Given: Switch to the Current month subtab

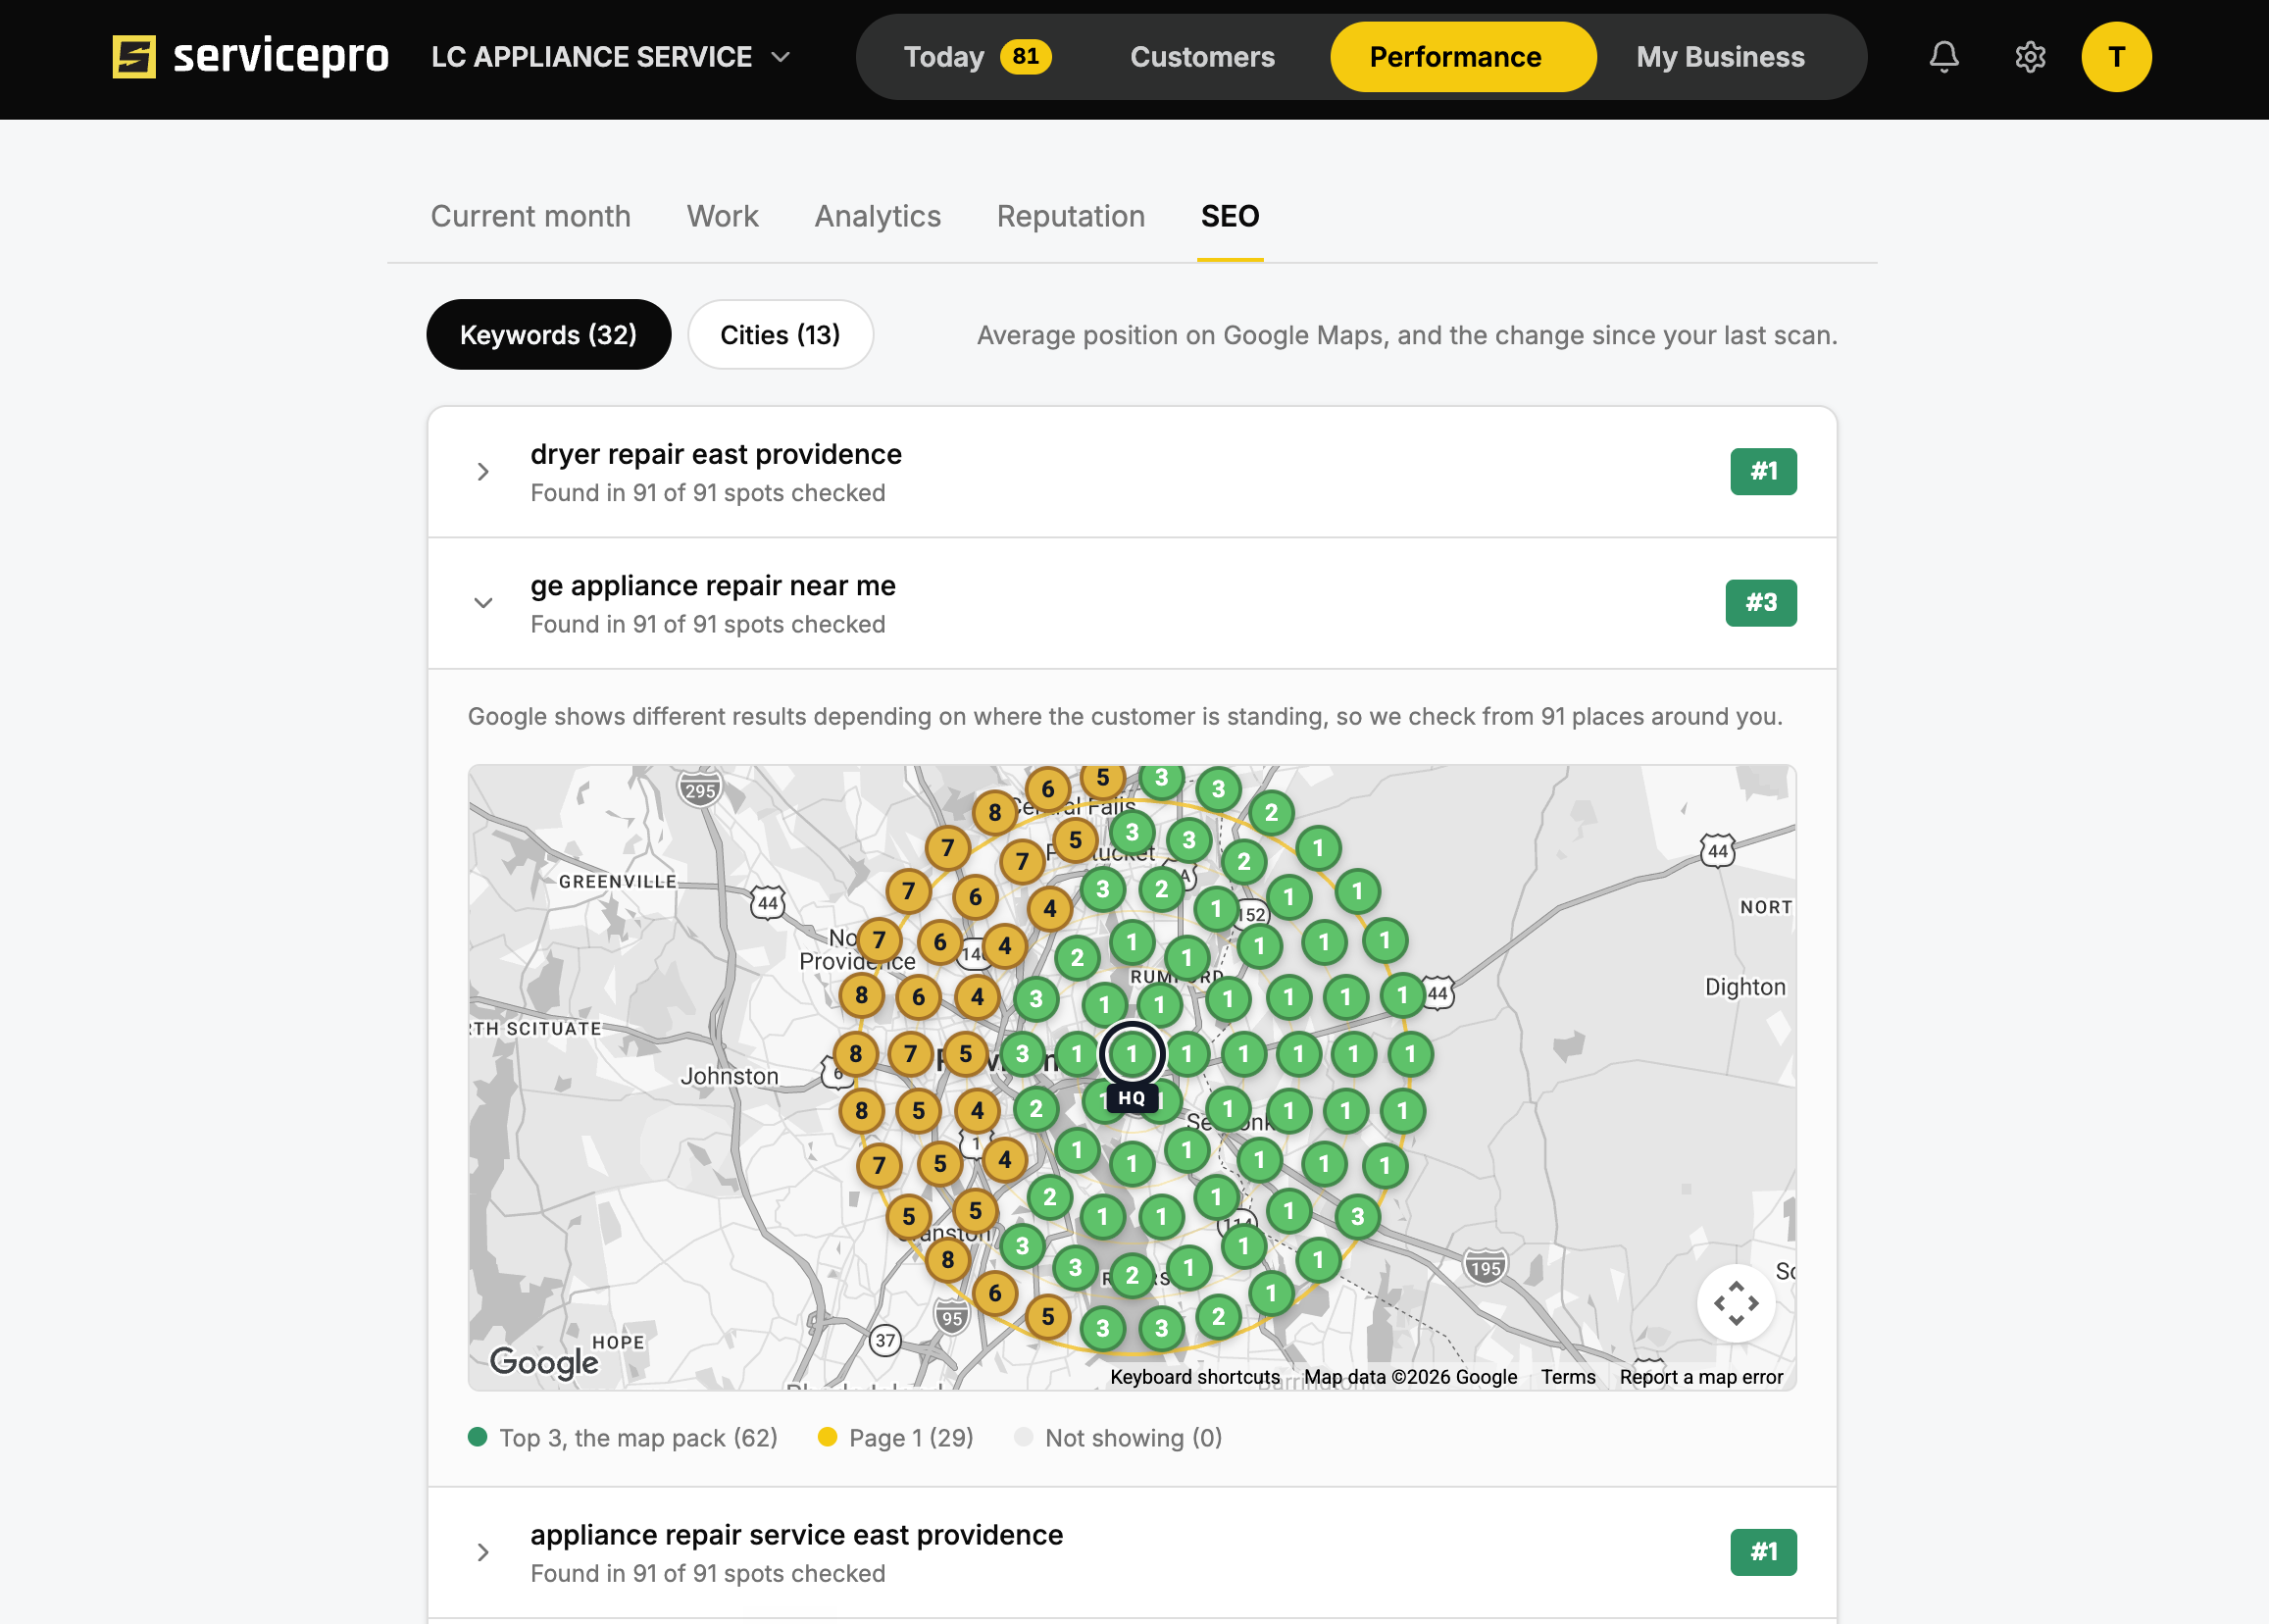Looking at the screenshot, I should tap(530, 216).
